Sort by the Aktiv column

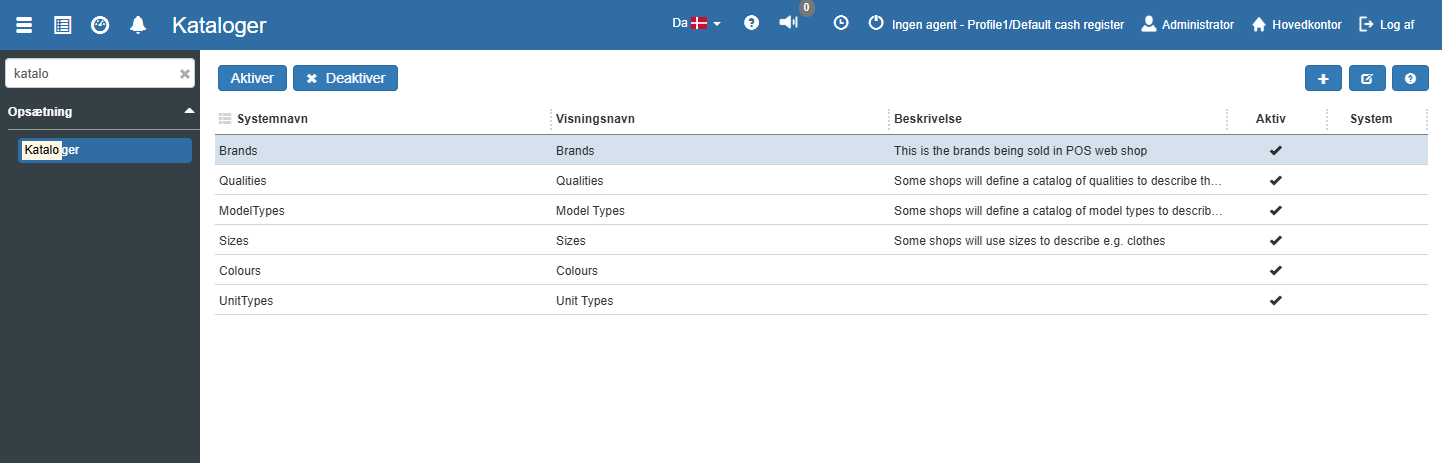pyautogui.click(x=1271, y=118)
